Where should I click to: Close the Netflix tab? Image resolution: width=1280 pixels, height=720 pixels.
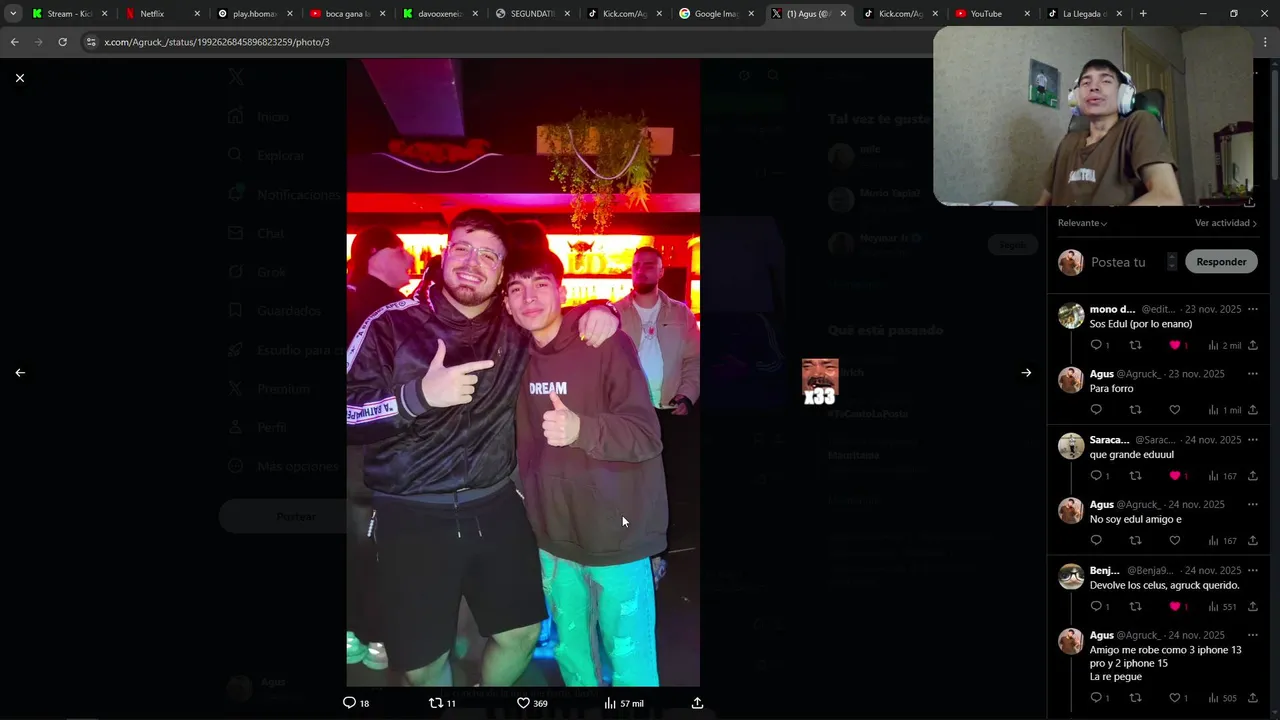click(196, 14)
